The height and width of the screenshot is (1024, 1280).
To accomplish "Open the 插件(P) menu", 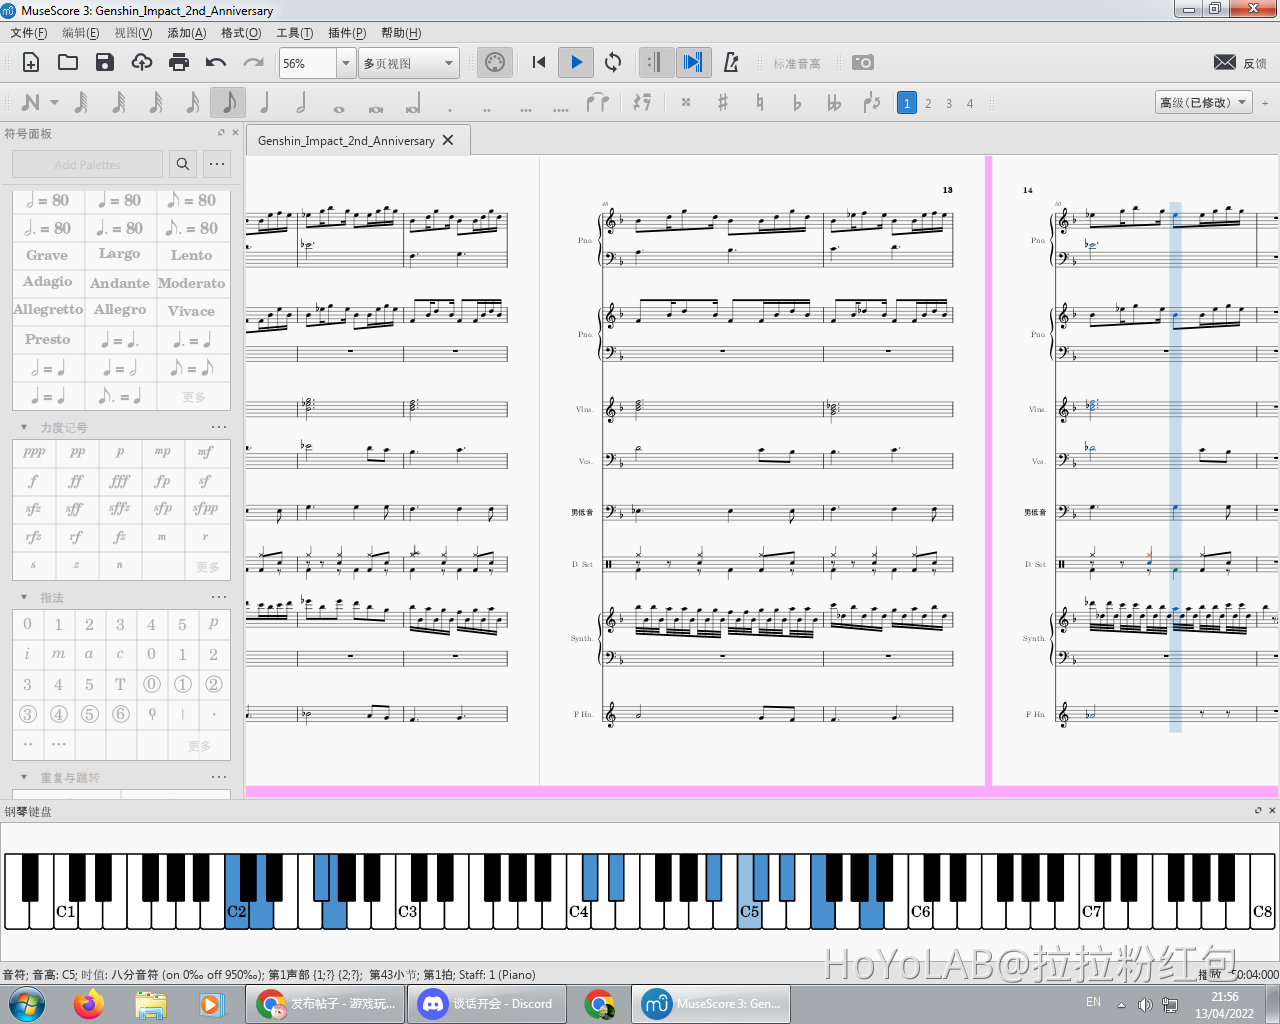I will tap(347, 33).
